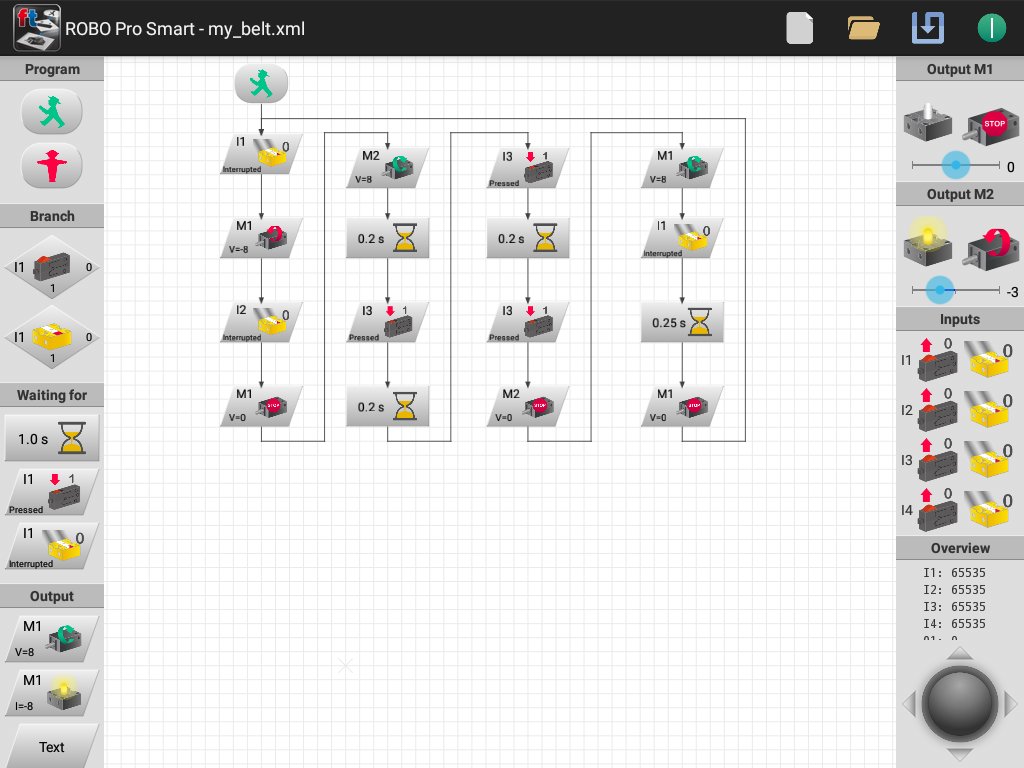Screen dimensions: 1024x768
Task: Open an existing program via the folder icon
Action: (x=862, y=28)
